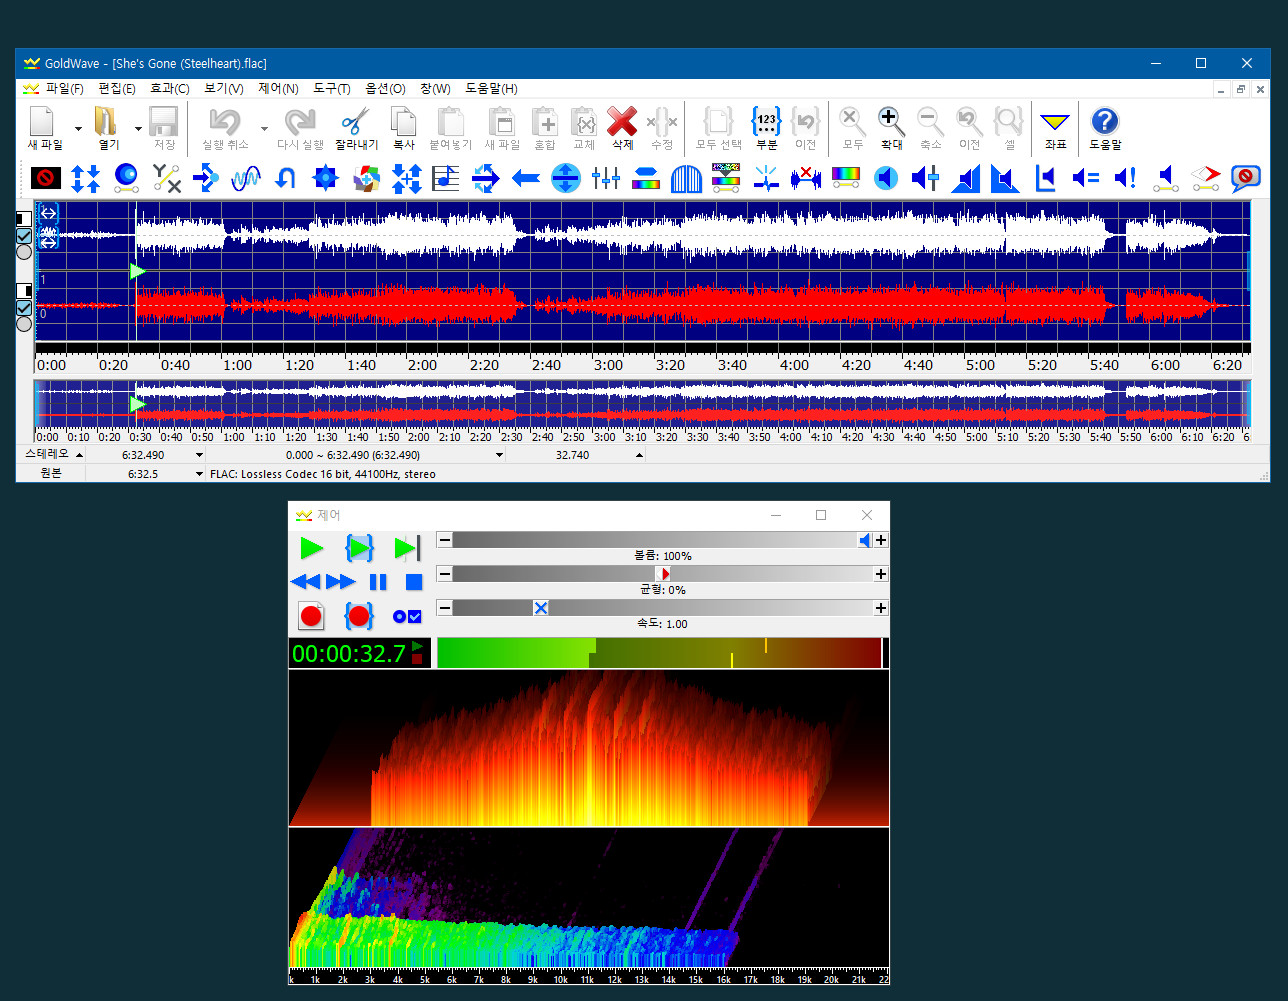The width and height of the screenshot is (1288, 1001).
Task: Open the 효과(C) menu
Action: (x=170, y=89)
